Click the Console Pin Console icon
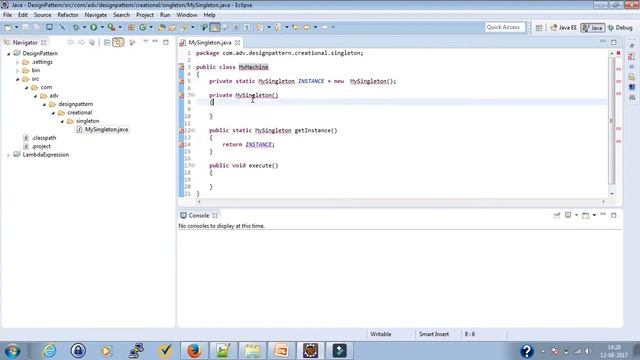The width and height of the screenshot is (640, 360). point(556,215)
